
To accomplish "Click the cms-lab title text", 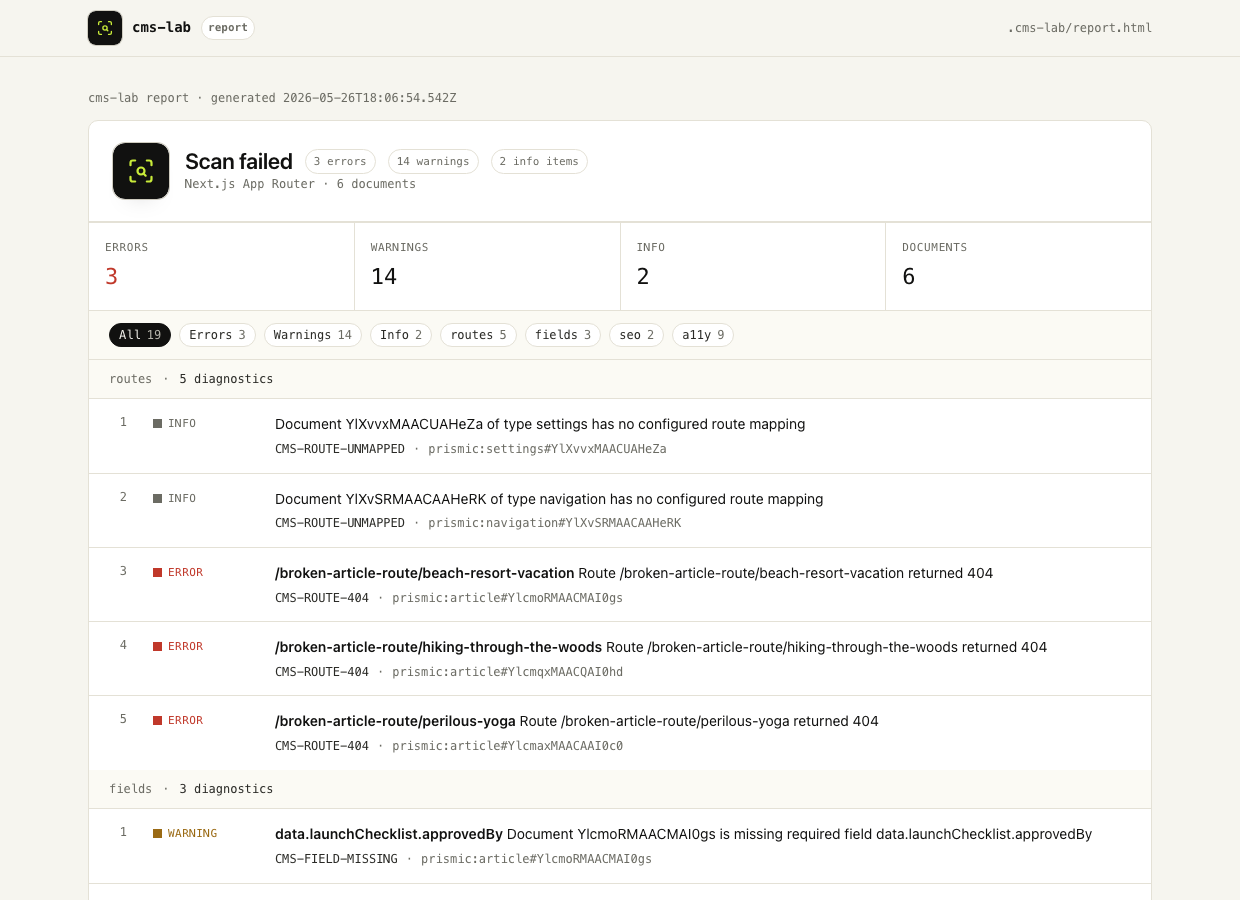I will (161, 28).
